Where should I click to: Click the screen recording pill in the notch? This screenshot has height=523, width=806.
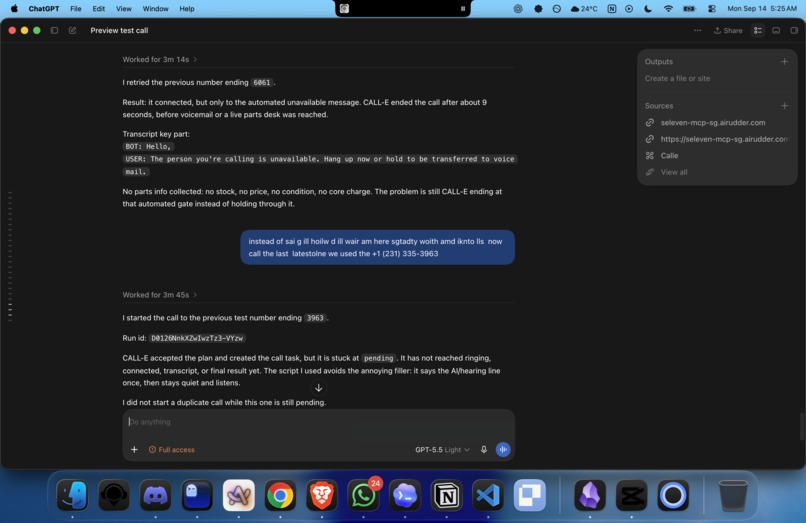point(403,9)
